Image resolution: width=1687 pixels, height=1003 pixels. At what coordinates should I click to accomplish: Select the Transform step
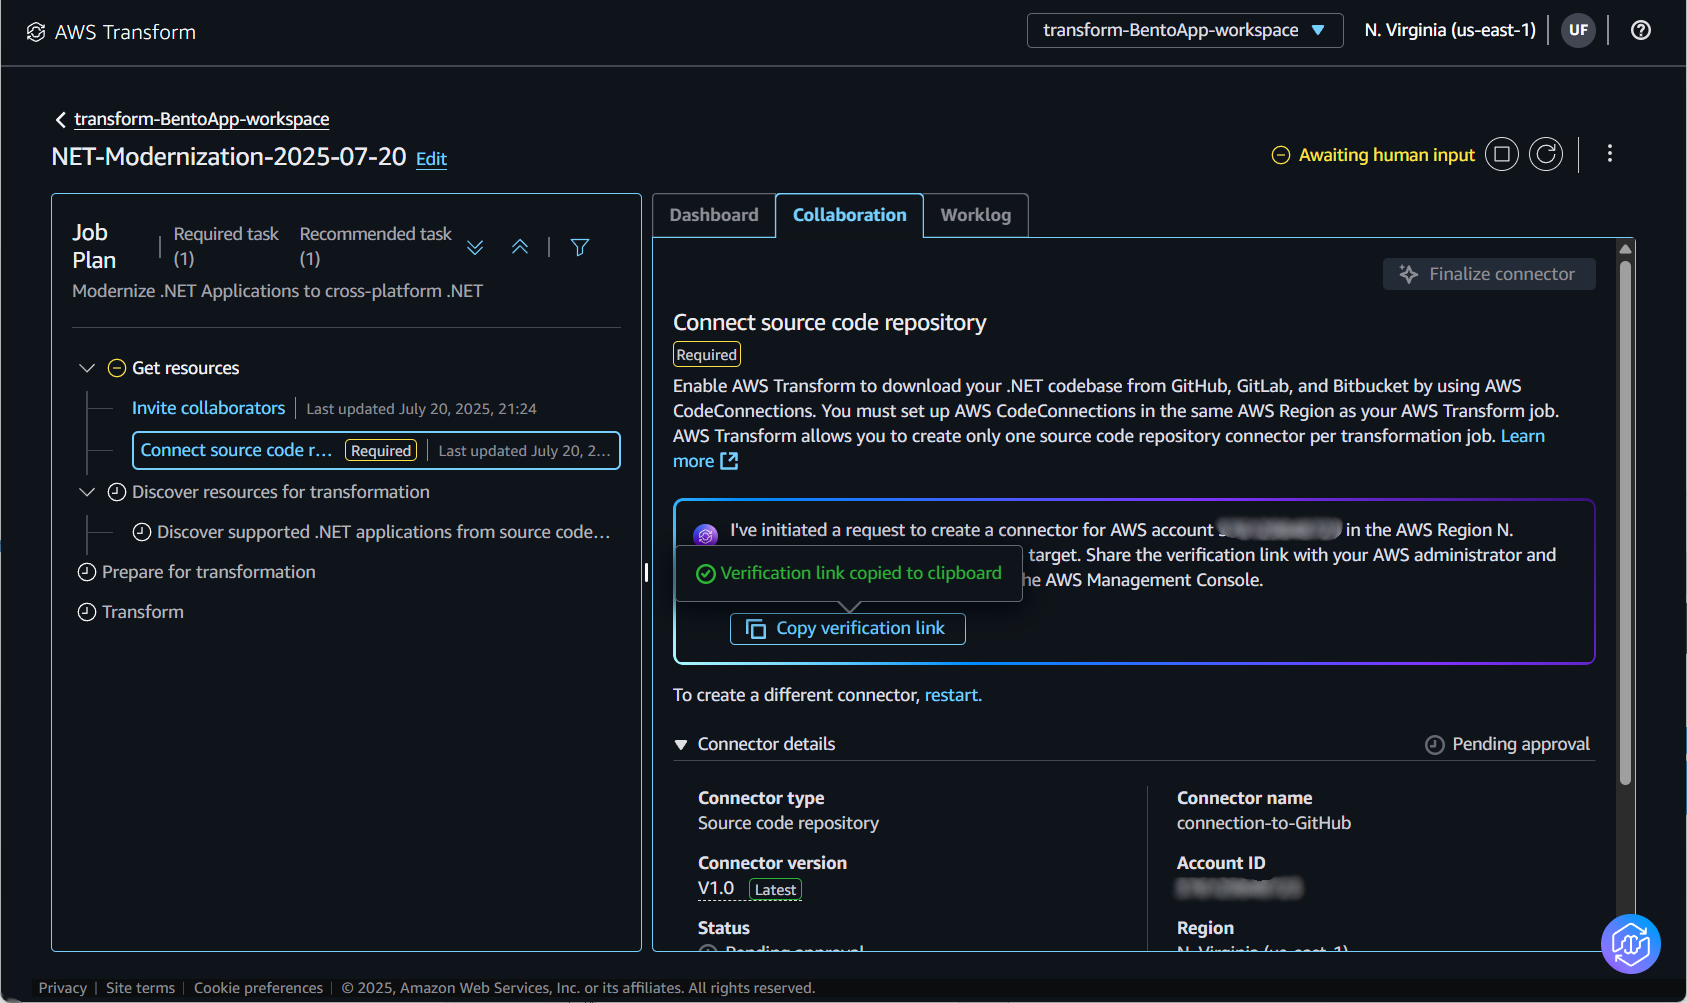143,612
